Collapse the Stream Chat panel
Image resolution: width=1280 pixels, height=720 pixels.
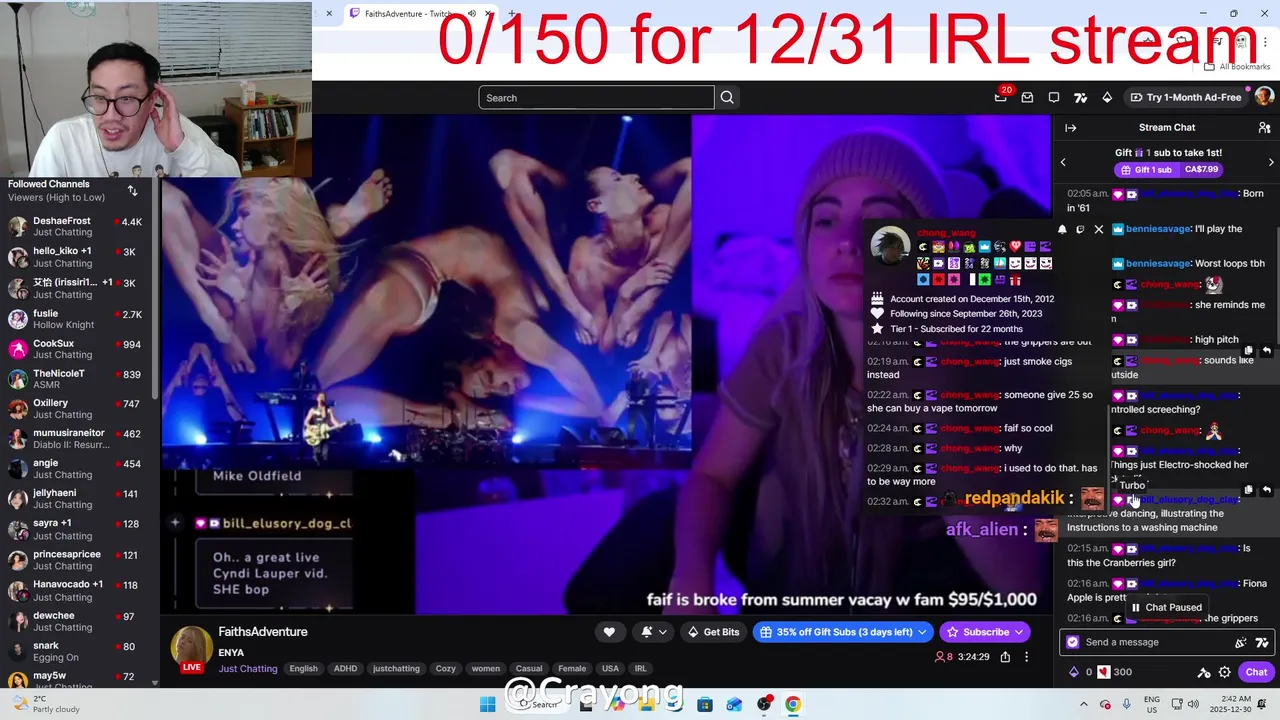point(1070,127)
